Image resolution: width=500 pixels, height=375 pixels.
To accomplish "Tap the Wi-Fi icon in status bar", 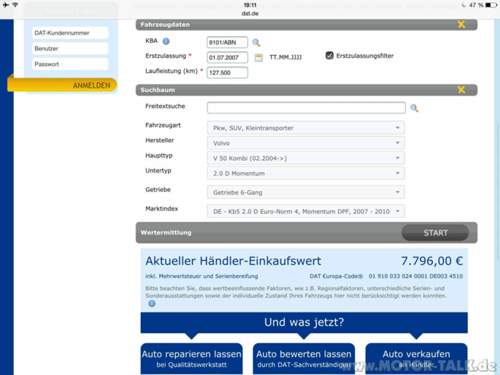I will click(x=15, y=5).
